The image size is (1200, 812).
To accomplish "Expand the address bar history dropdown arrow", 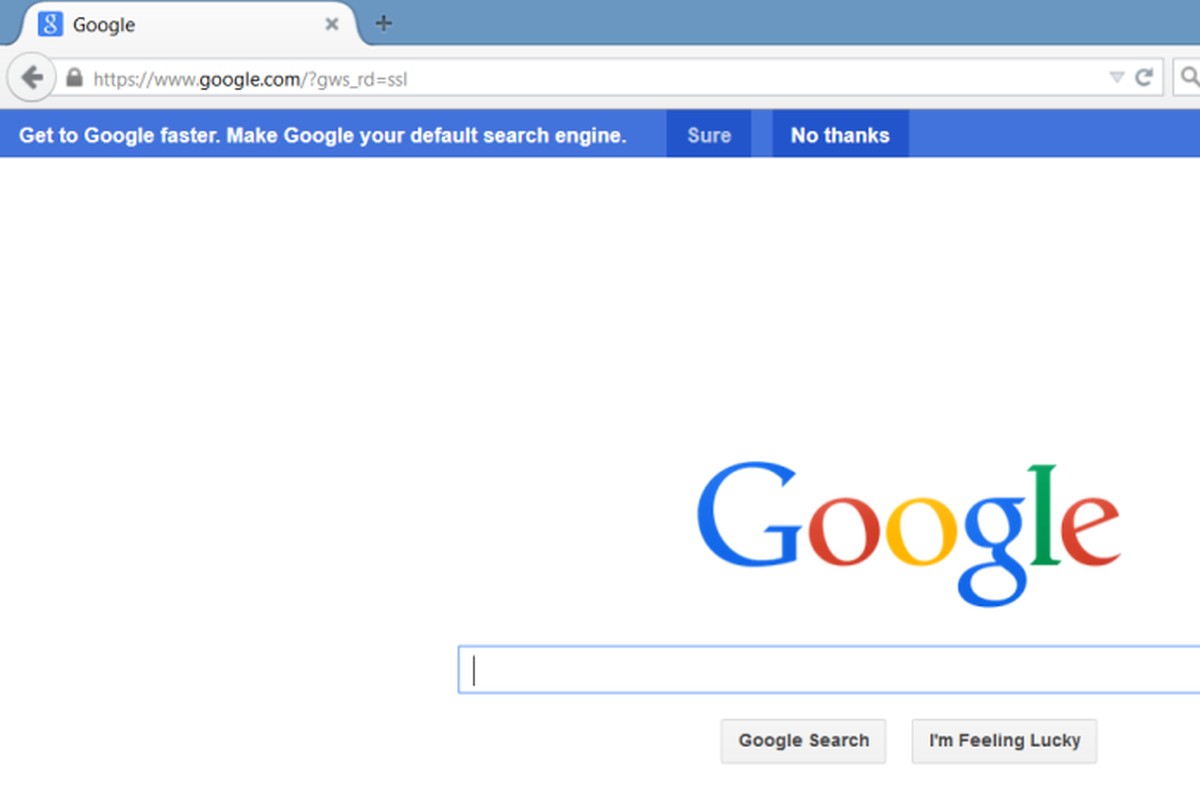I will coord(1117,77).
